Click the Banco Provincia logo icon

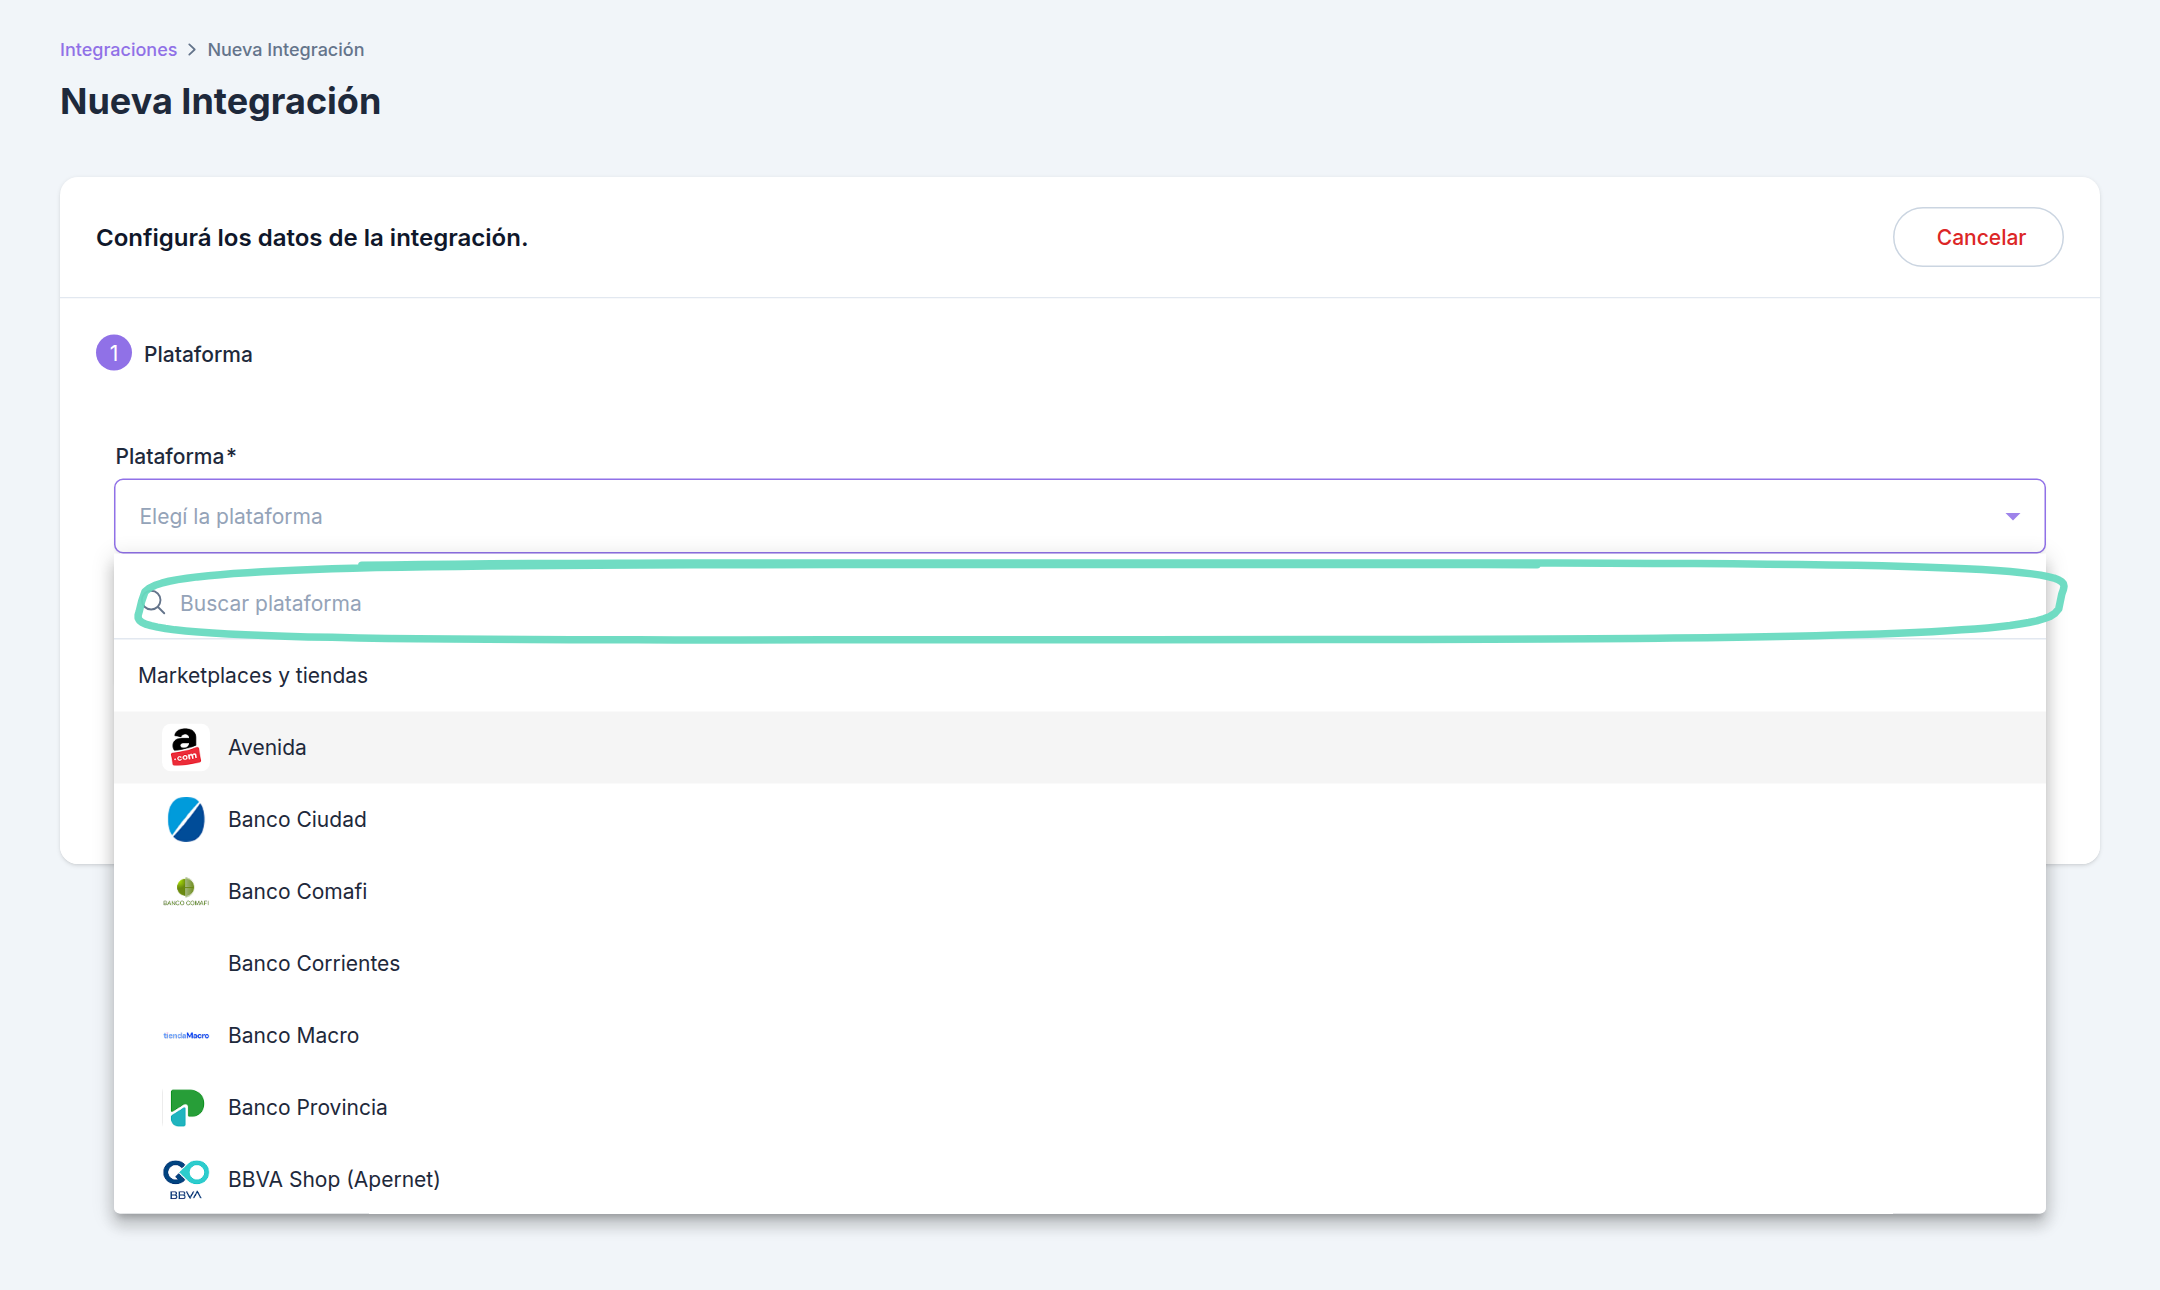pos(186,1107)
